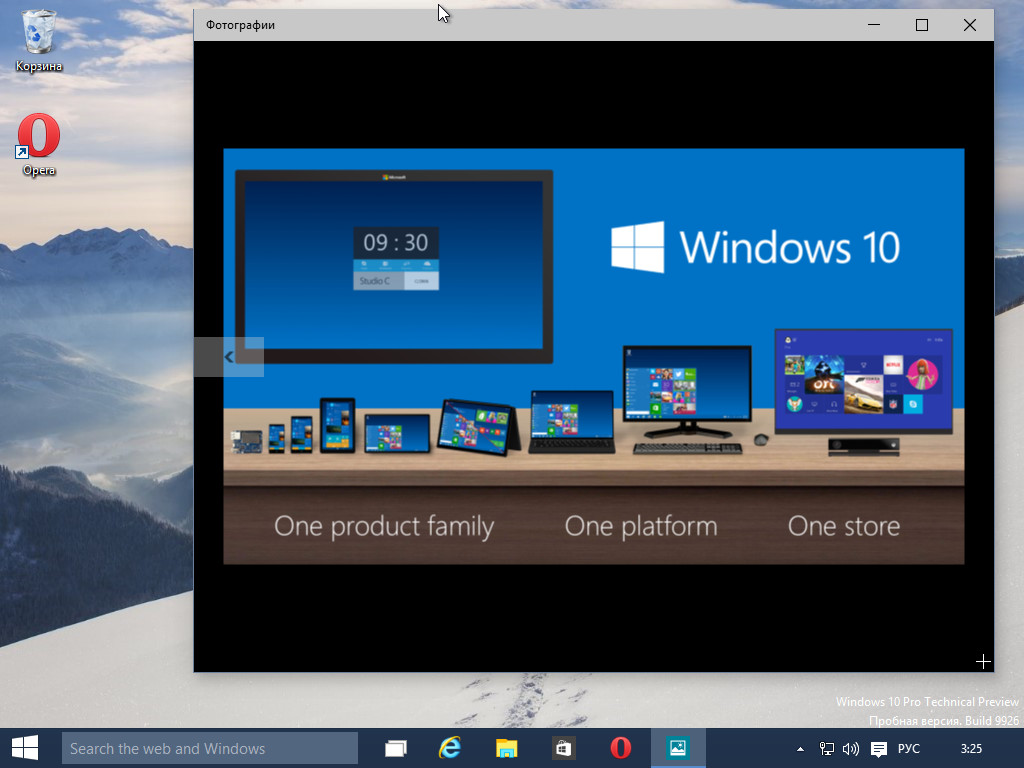Select the Photos app taskbar icon
This screenshot has height=768, width=1024.
tap(678, 748)
